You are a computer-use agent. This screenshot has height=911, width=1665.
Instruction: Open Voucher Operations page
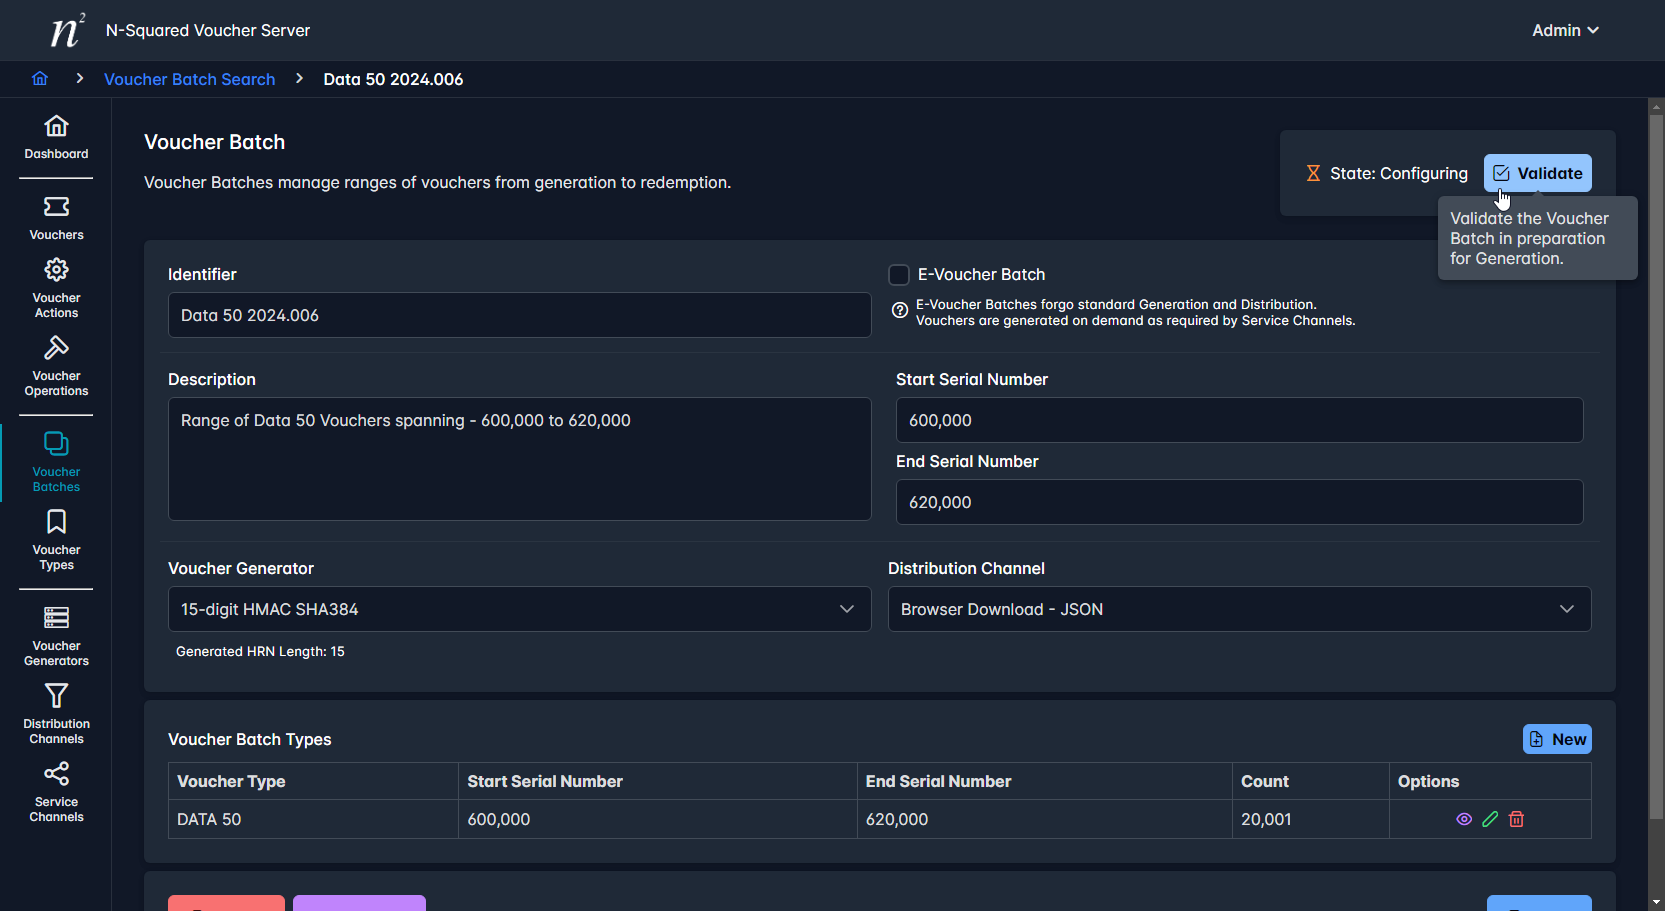pos(56,366)
